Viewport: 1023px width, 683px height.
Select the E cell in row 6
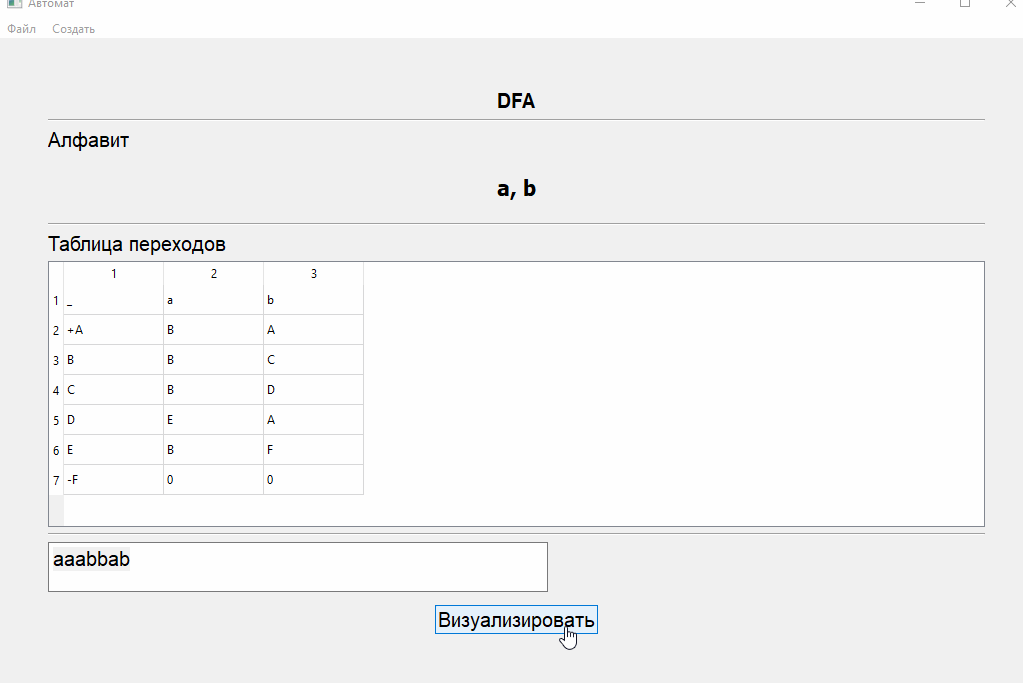[x=112, y=449]
